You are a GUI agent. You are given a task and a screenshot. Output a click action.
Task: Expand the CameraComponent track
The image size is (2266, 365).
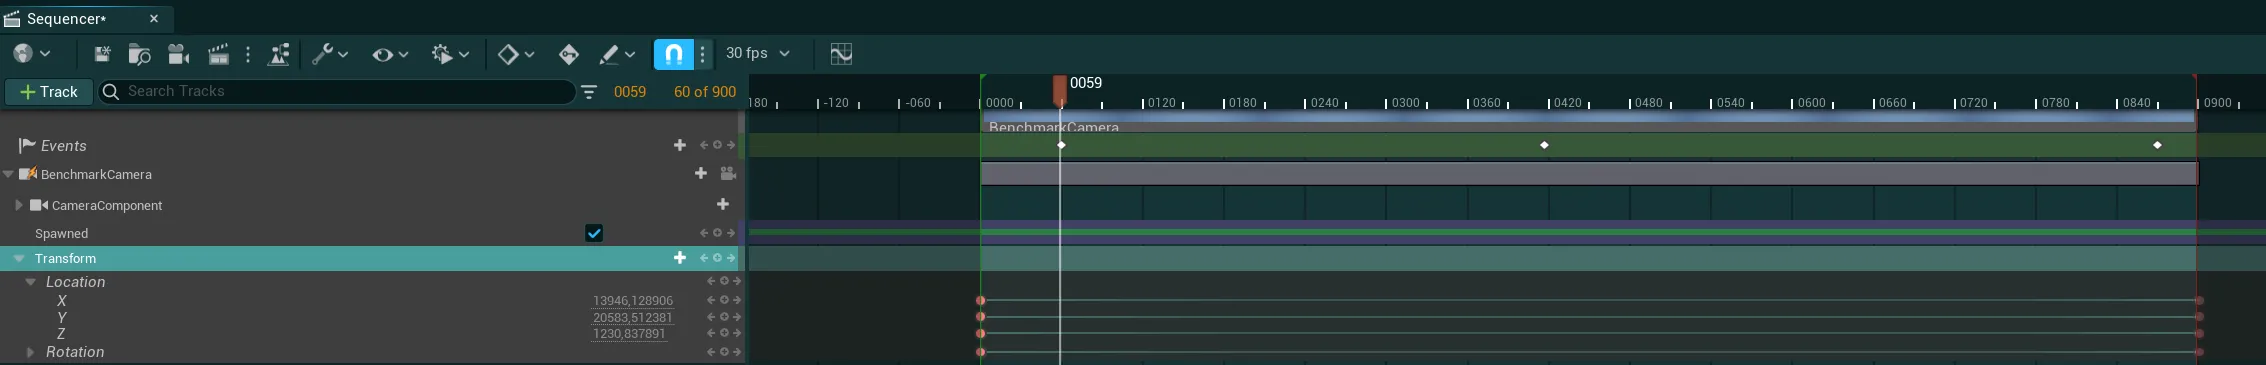pos(19,206)
